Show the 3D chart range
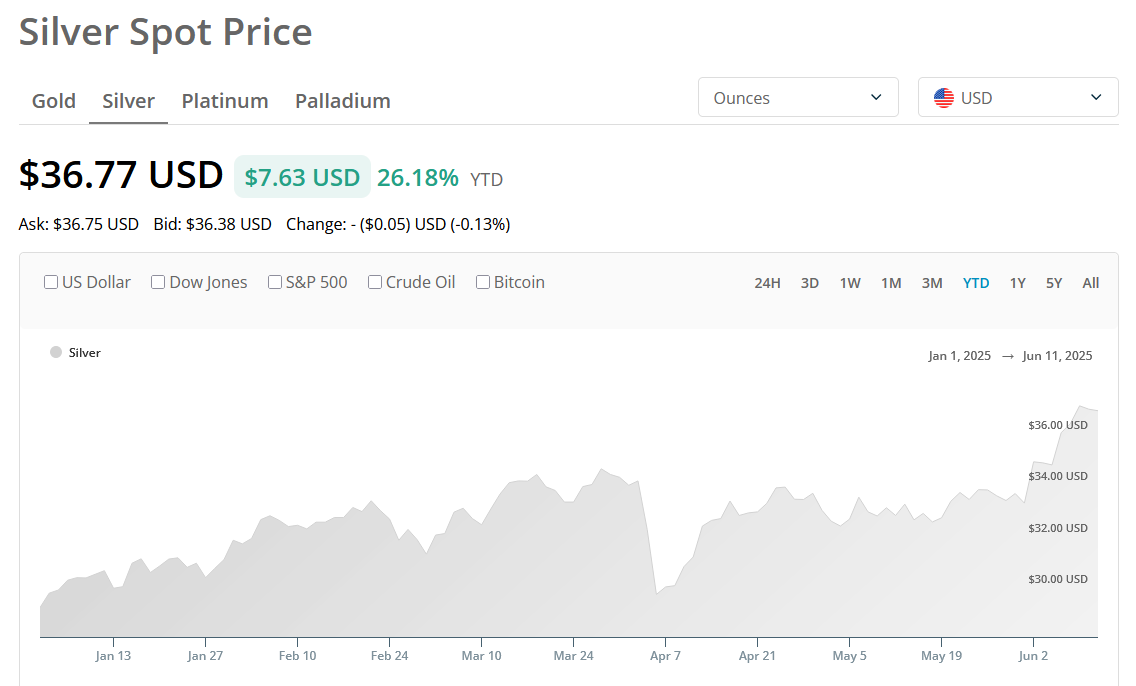The height and width of the screenshot is (686, 1136). [x=810, y=283]
